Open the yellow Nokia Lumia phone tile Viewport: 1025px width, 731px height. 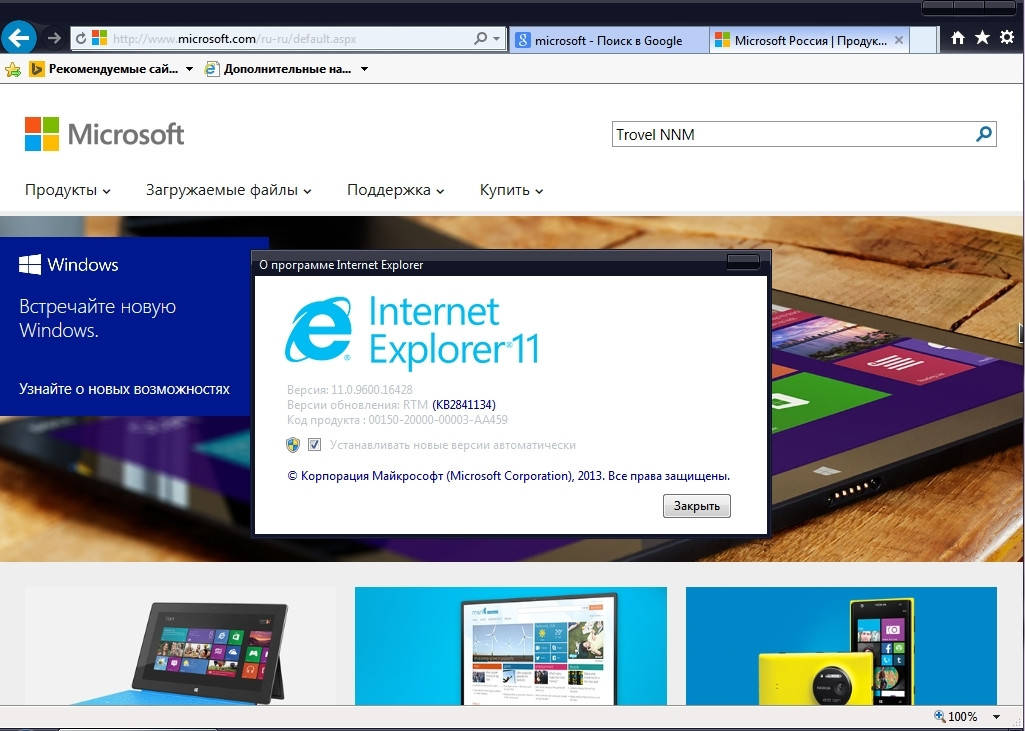[x=841, y=646]
